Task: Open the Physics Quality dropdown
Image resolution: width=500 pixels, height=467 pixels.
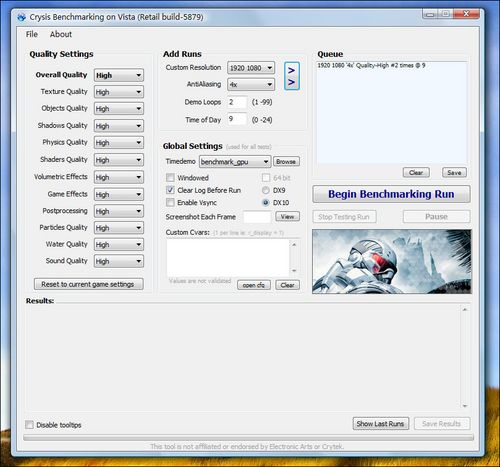Action: 119,143
